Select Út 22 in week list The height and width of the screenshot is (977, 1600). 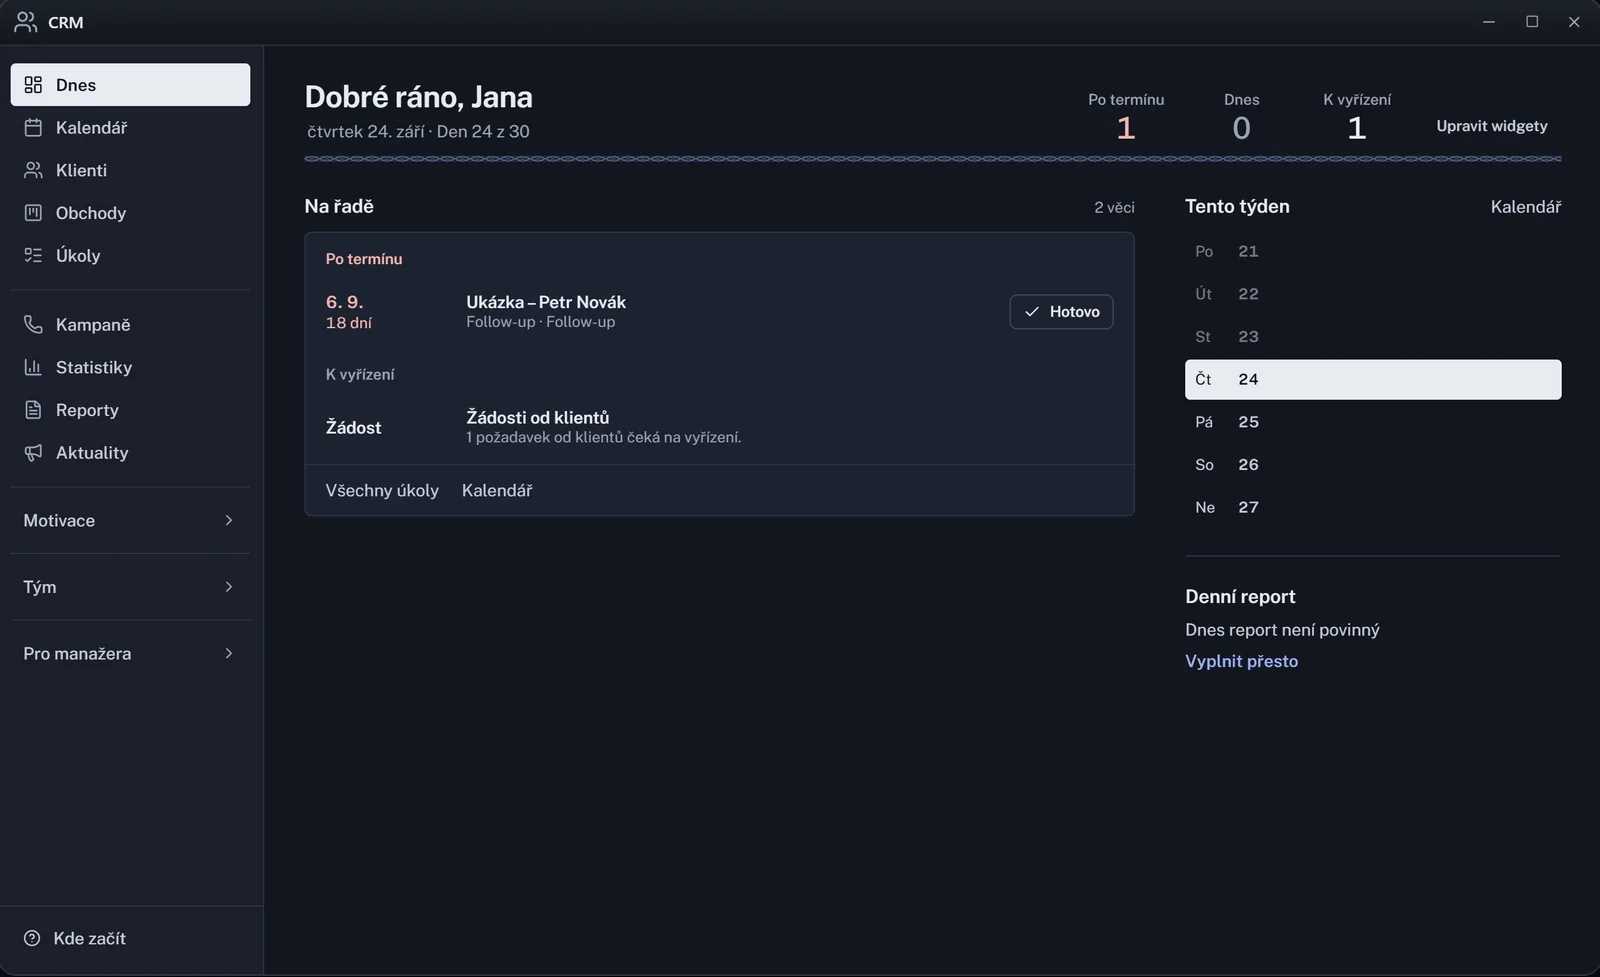pos(1373,294)
